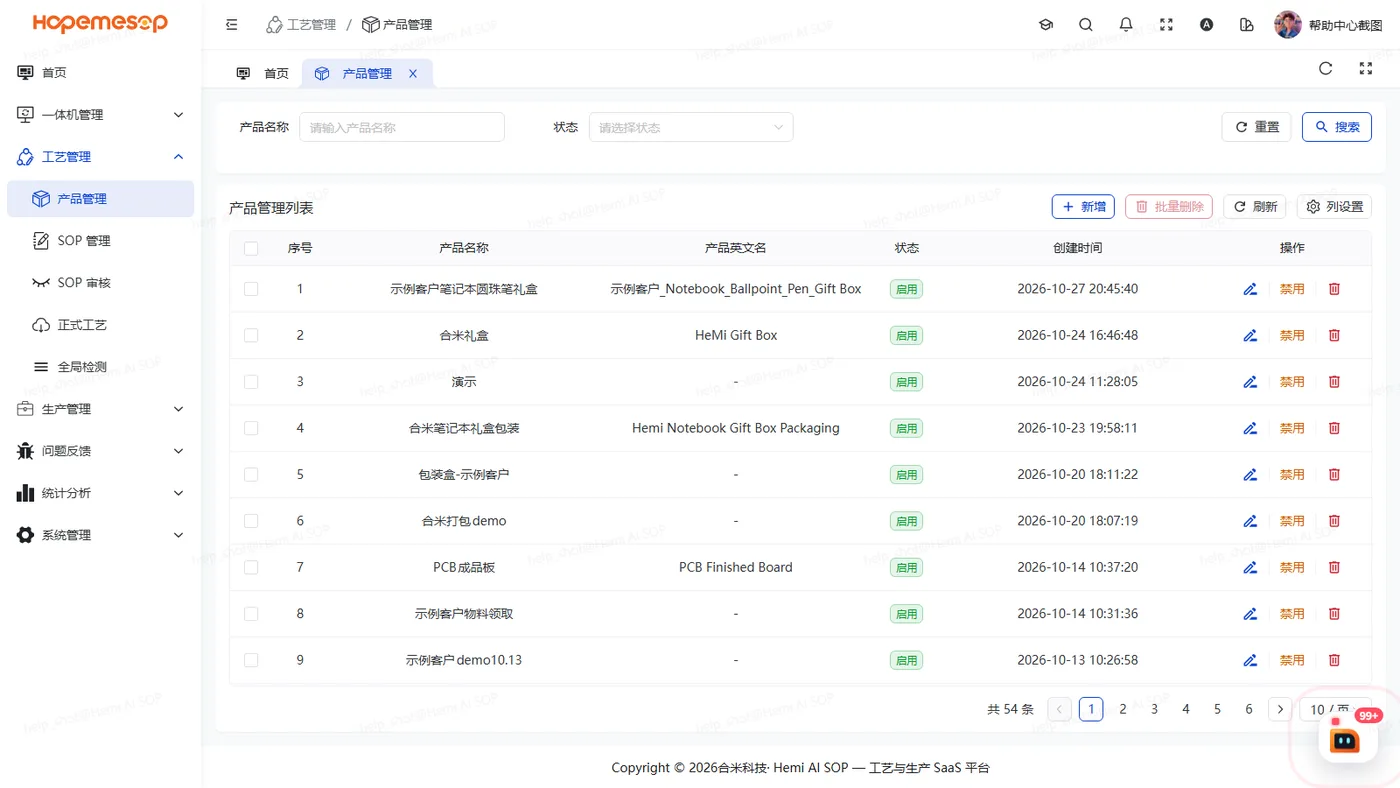Click the 搜索 search button
The width and height of the screenshot is (1400, 788).
point(1337,127)
